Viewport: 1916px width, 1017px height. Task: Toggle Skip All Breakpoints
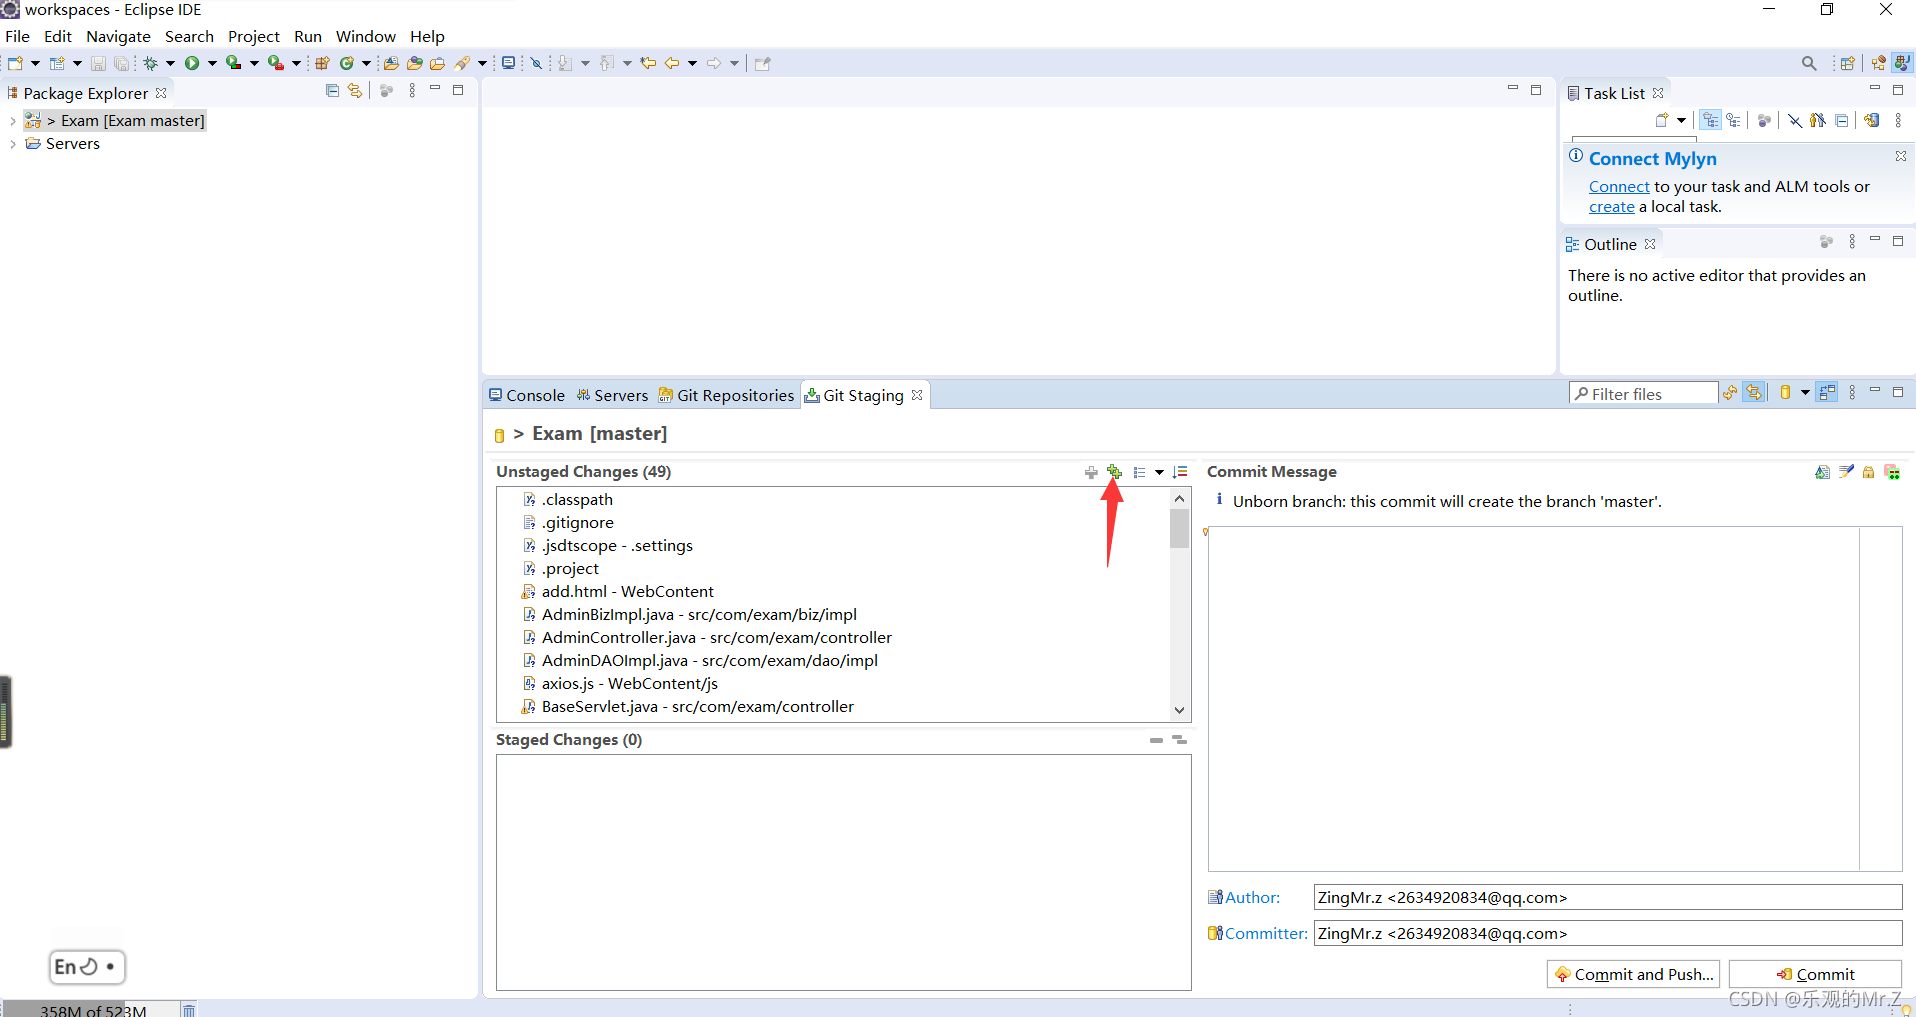point(536,63)
